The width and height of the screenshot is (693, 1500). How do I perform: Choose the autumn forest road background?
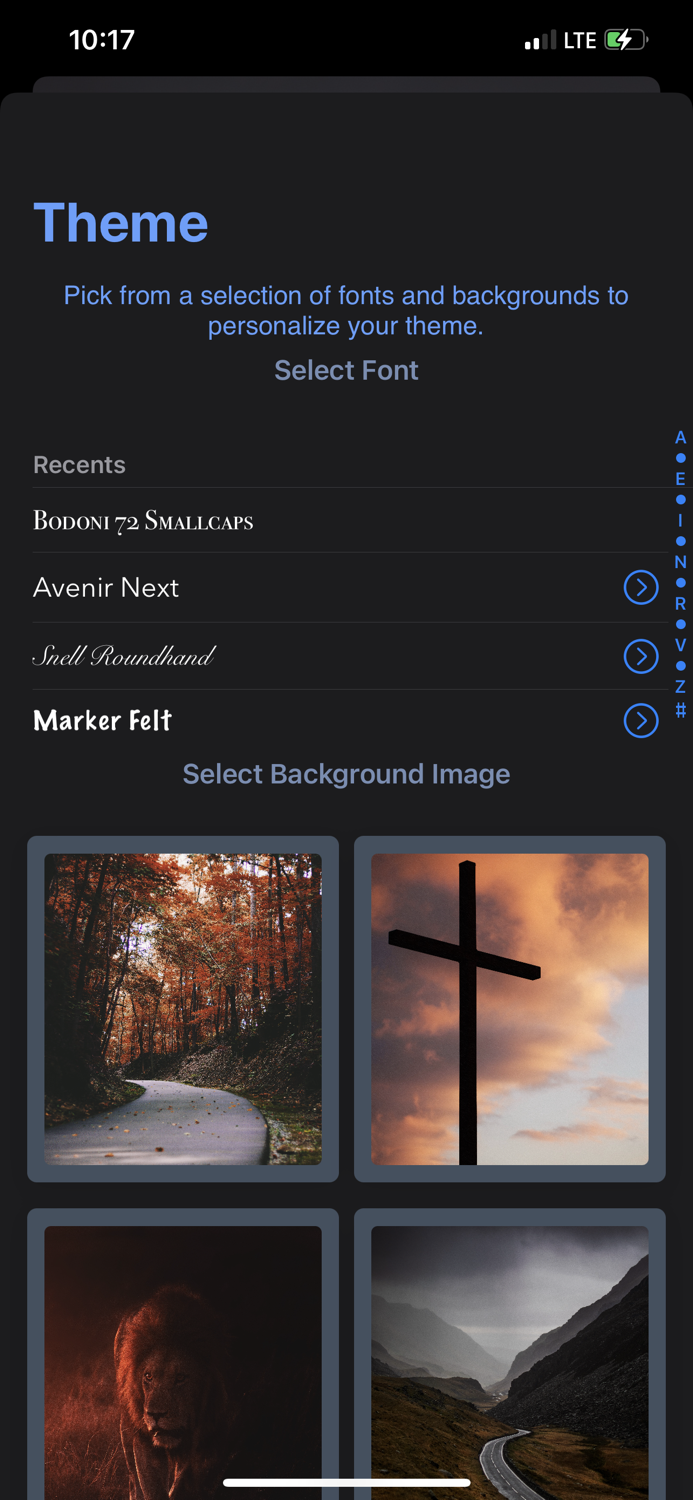pos(183,1009)
